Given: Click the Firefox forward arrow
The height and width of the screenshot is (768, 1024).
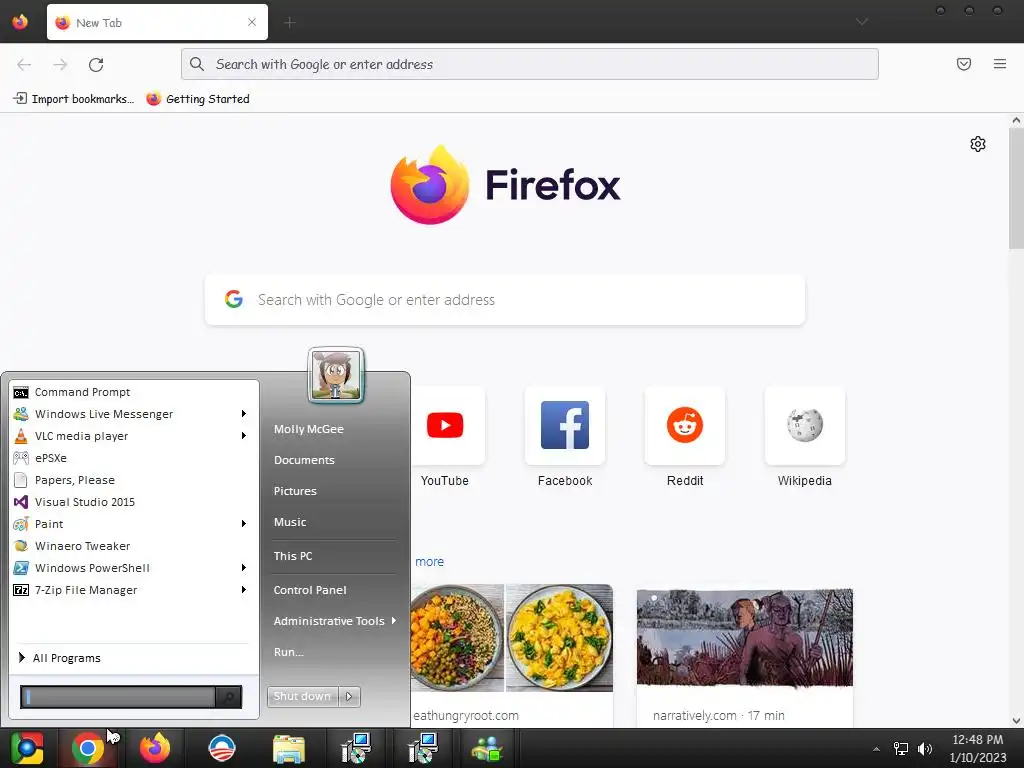Looking at the screenshot, I should coord(60,64).
